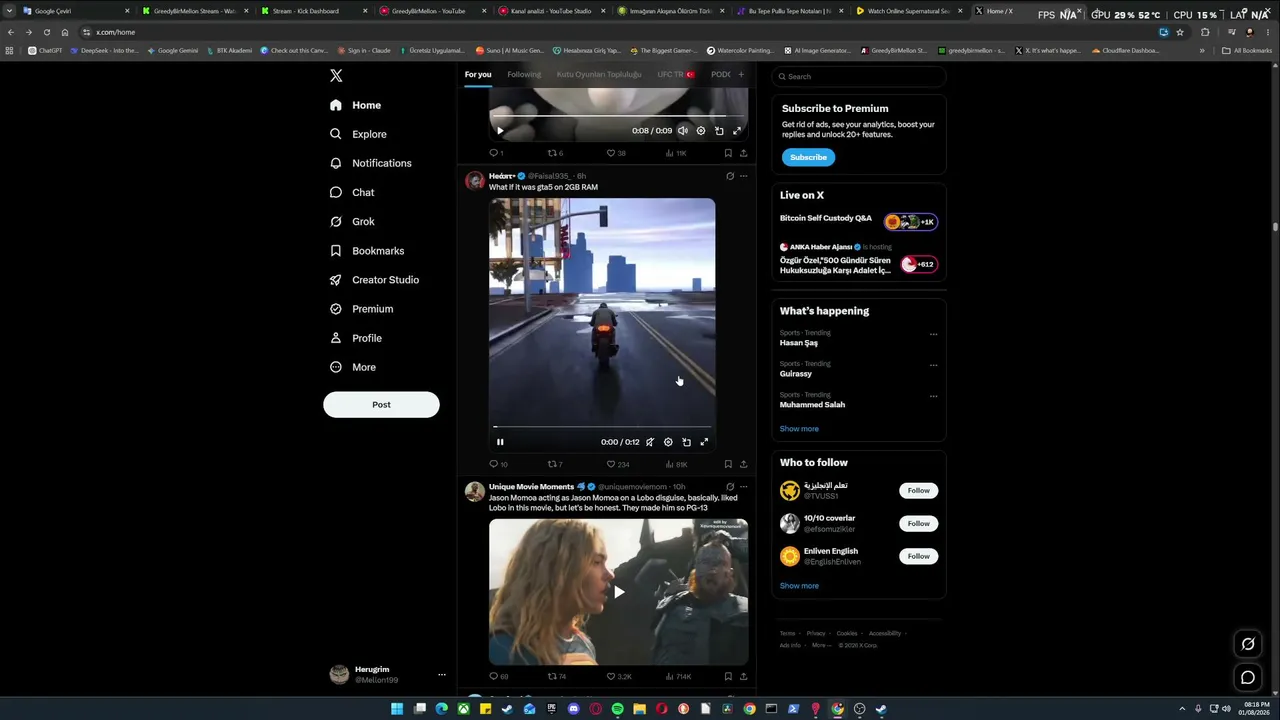Share the Unique Movie Moments post
1280x720 pixels.
(743, 676)
